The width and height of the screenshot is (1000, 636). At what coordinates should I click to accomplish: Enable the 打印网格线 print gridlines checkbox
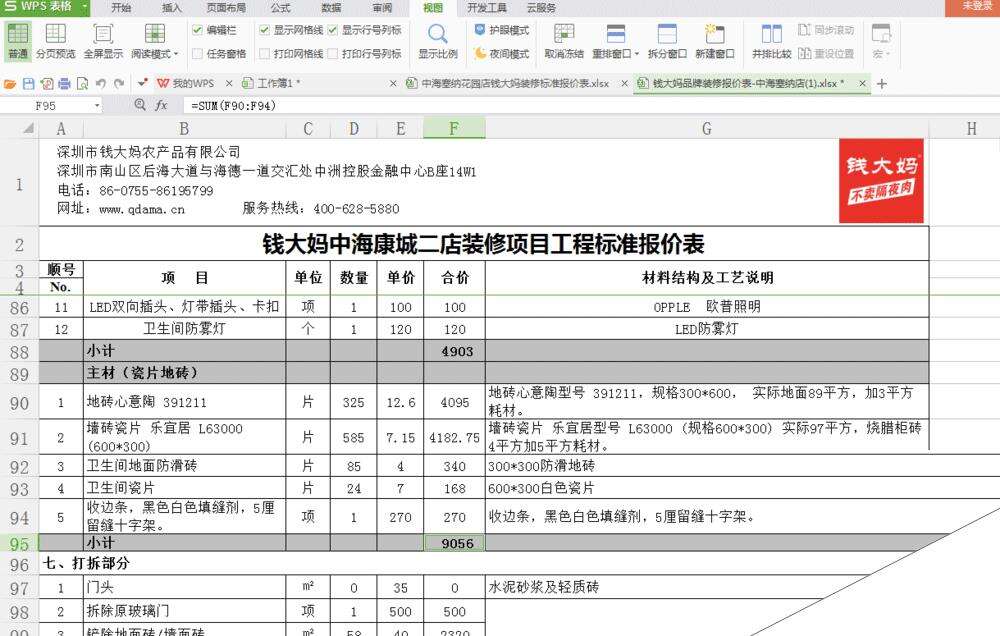coord(264,54)
